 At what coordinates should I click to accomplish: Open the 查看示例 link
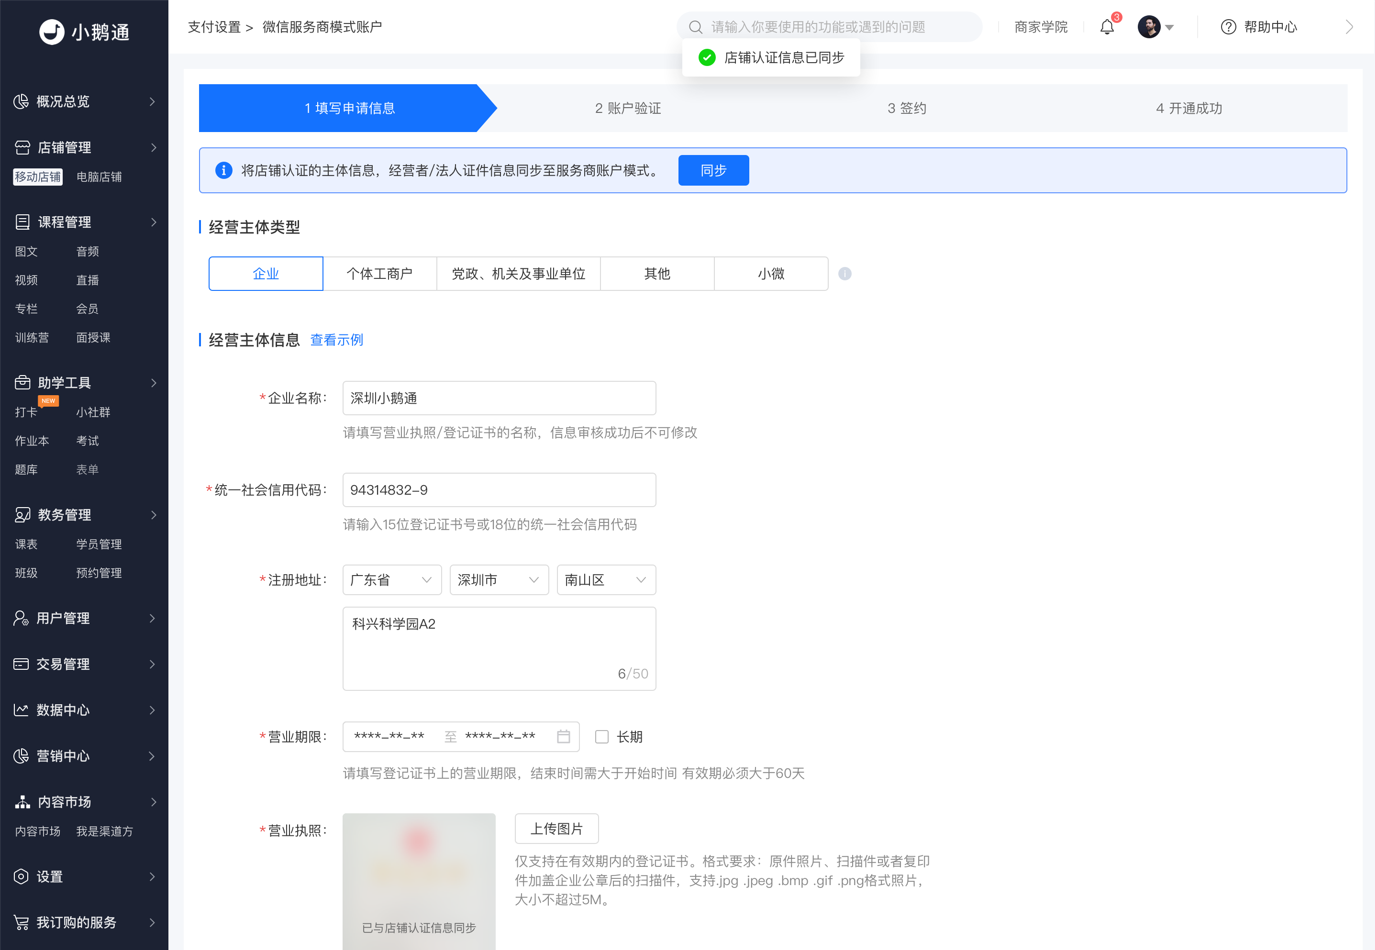tap(337, 340)
